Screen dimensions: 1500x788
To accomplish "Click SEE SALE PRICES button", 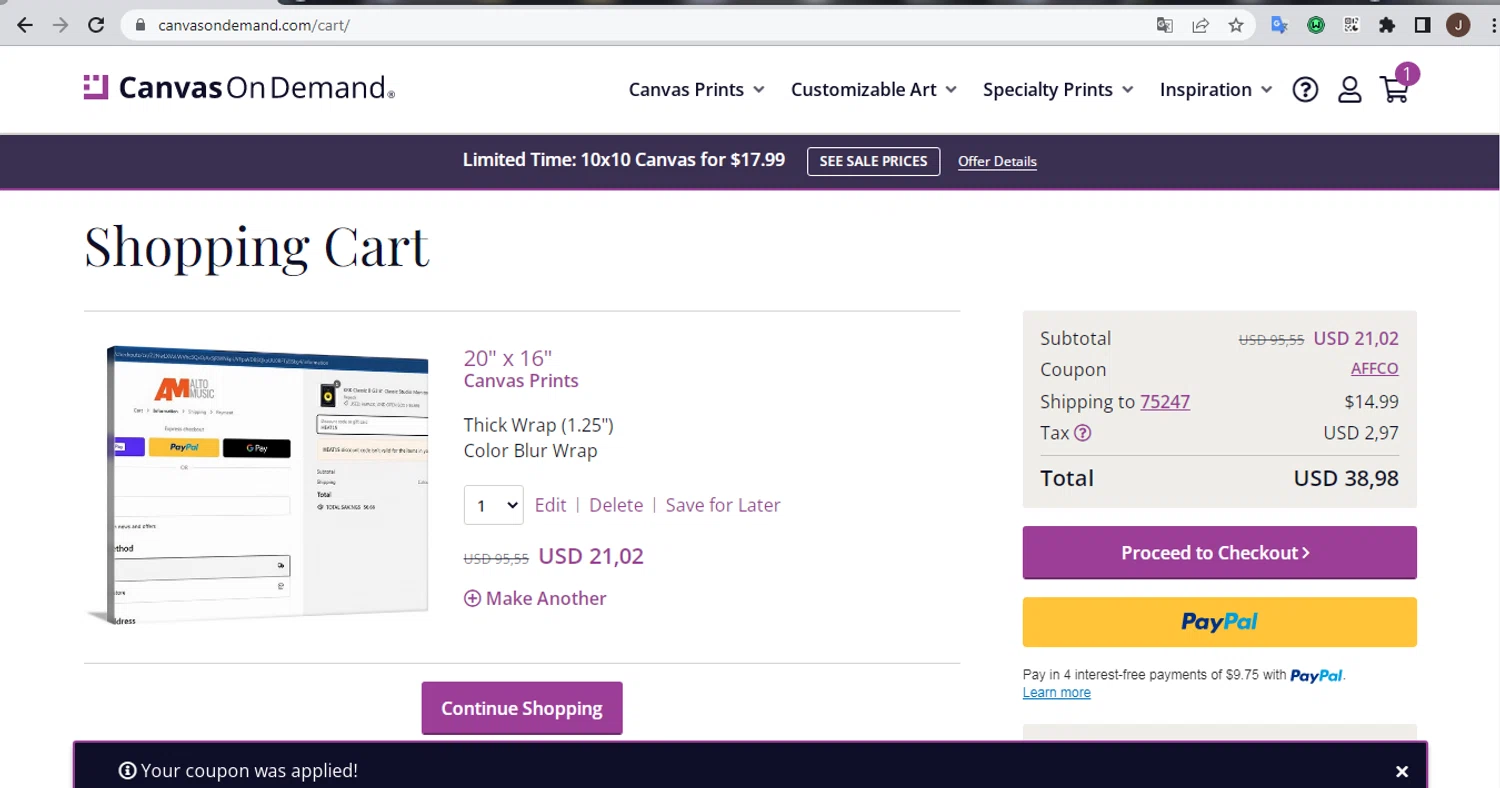I will 873,161.
